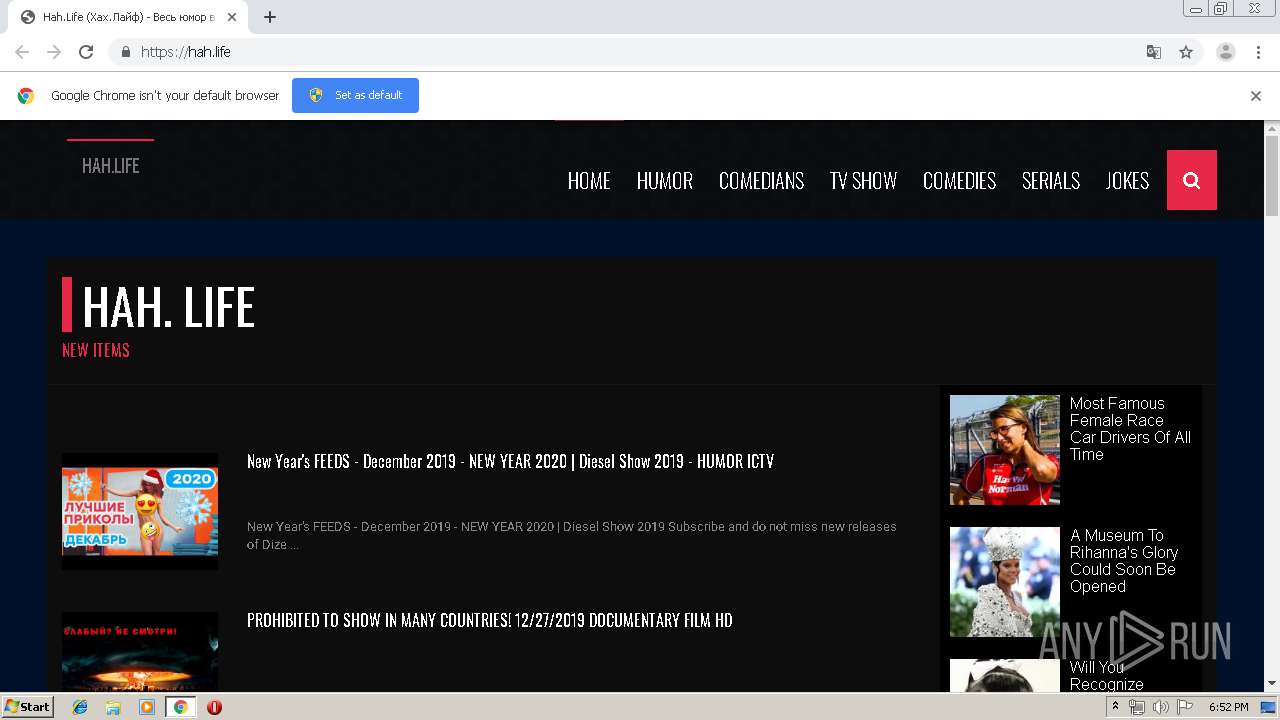
Task: Open the translate page icon
Action: pos(1154,52)
